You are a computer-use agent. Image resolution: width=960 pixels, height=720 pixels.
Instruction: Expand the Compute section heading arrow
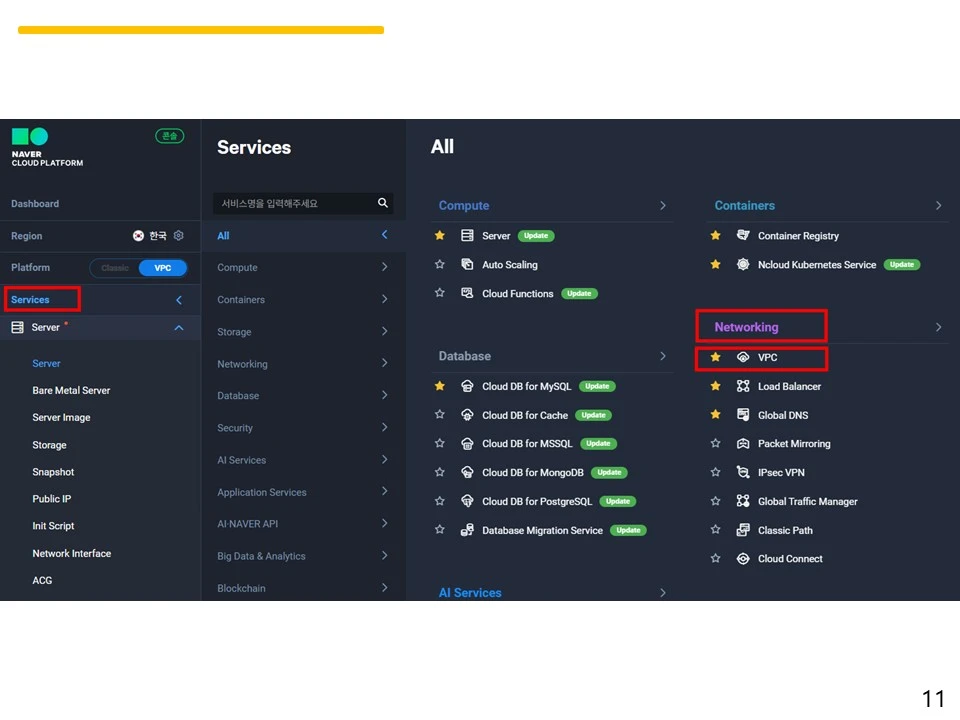pos(662,206)
